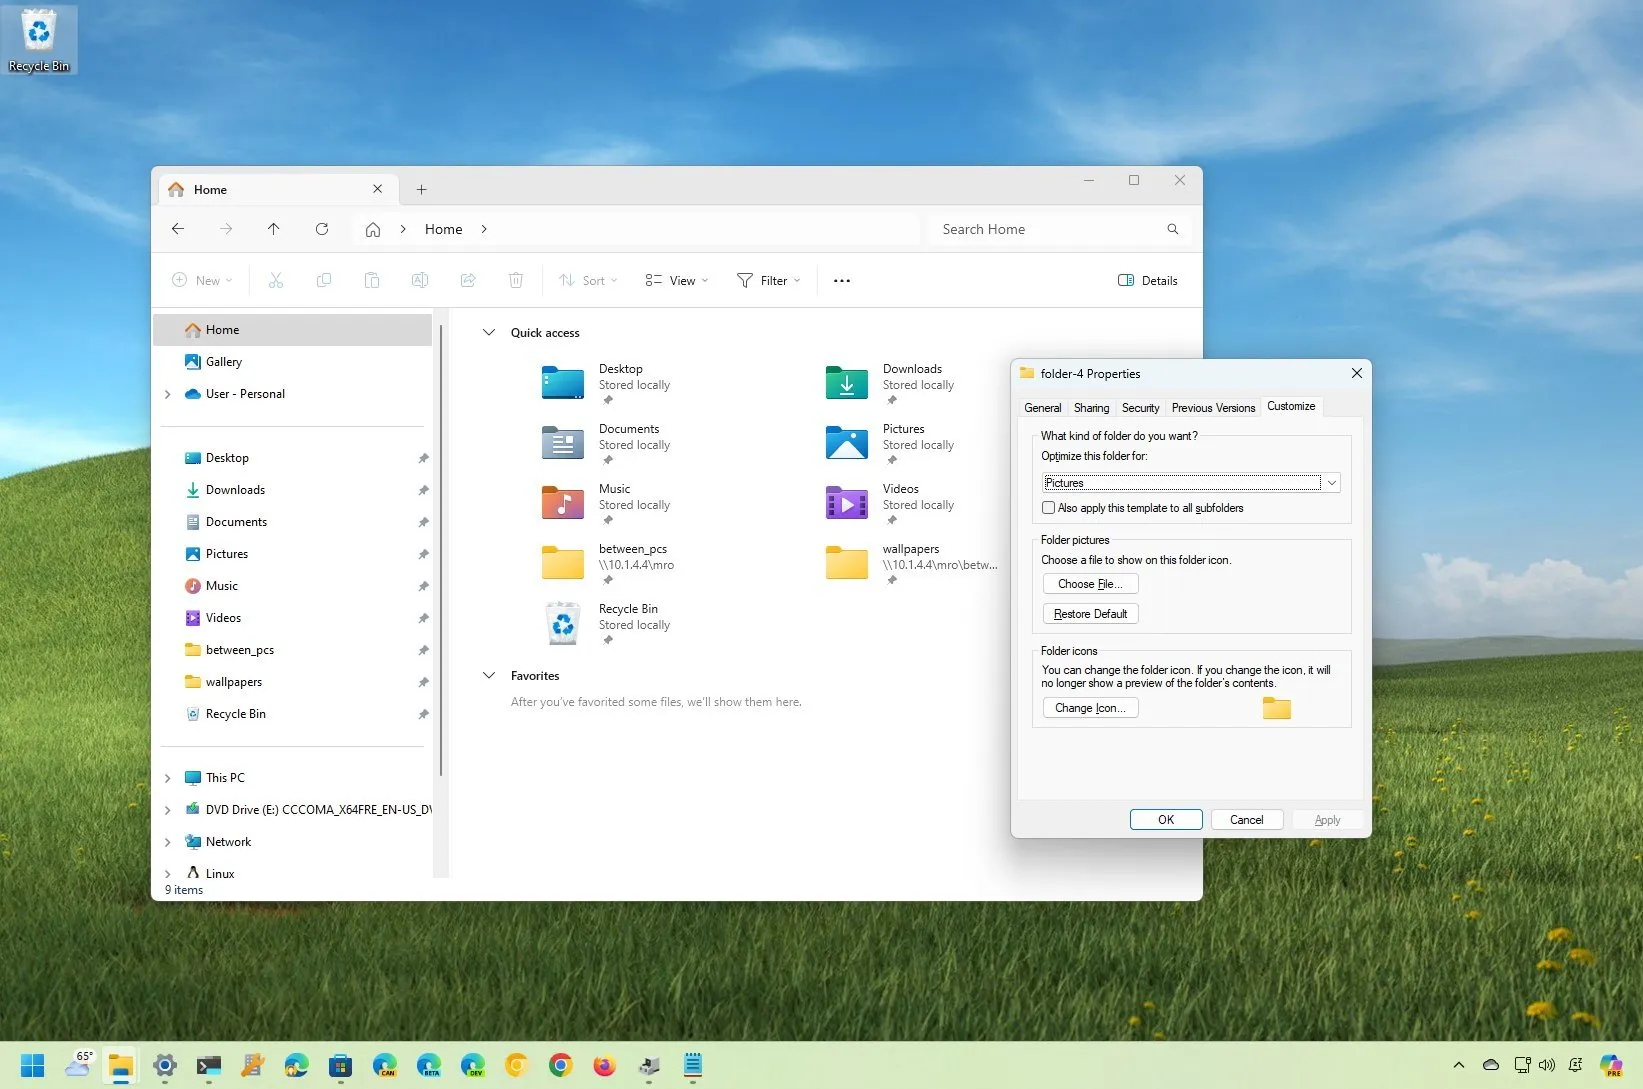
Task: Cancel the folder-4 Properties dialog
Action: pos(1247,820)
